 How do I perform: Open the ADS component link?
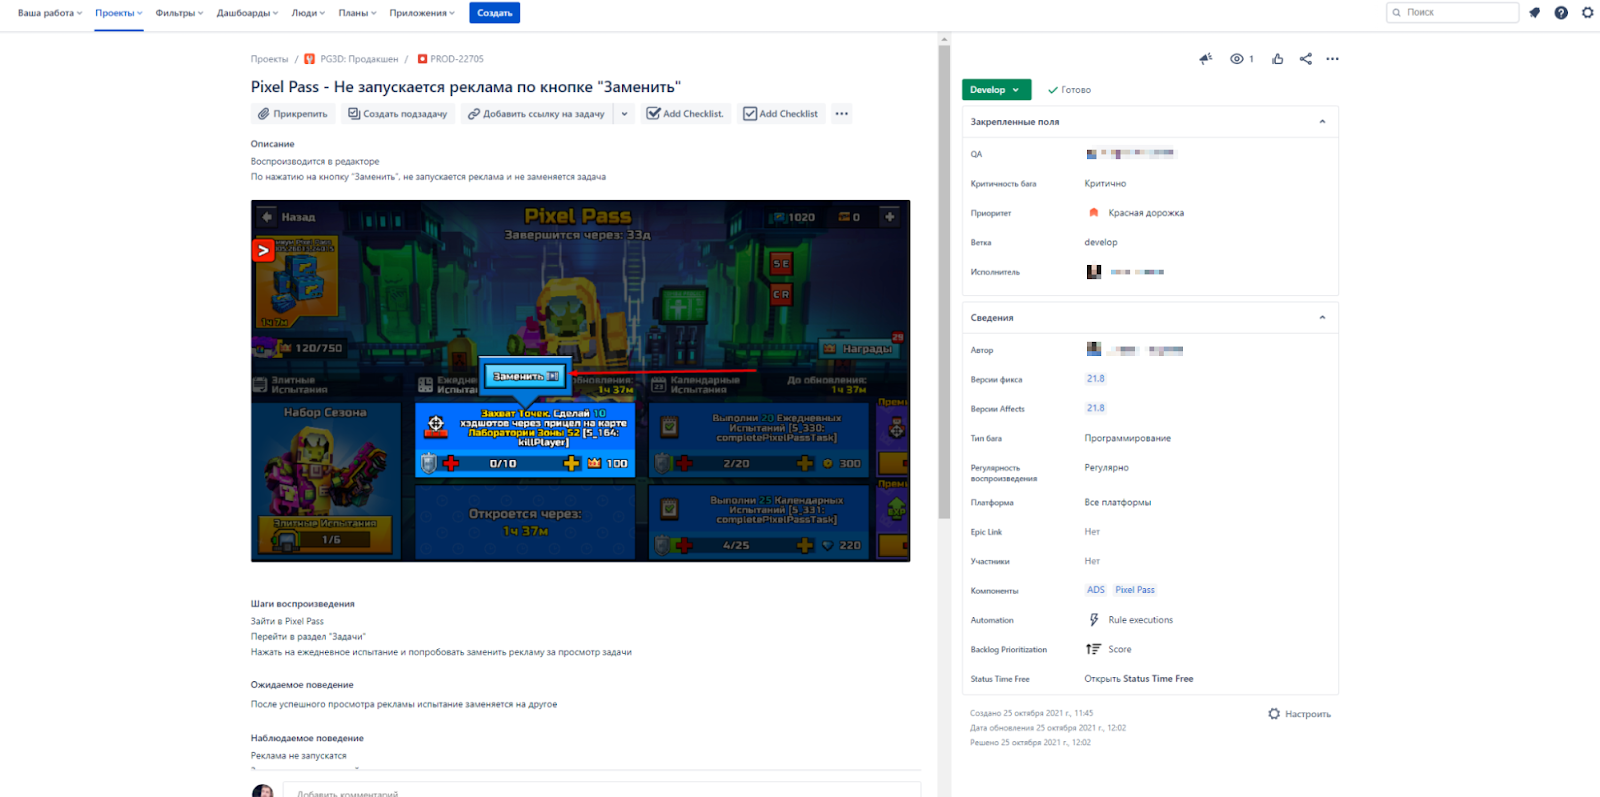tap(1096, 590)
